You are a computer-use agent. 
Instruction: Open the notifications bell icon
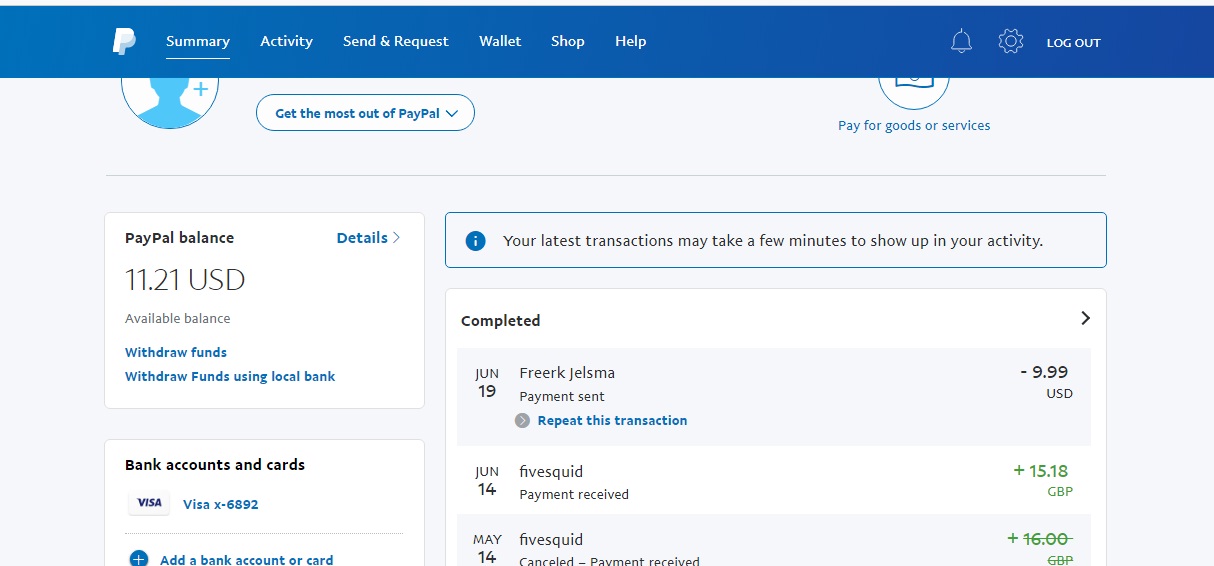coord(961,41)
